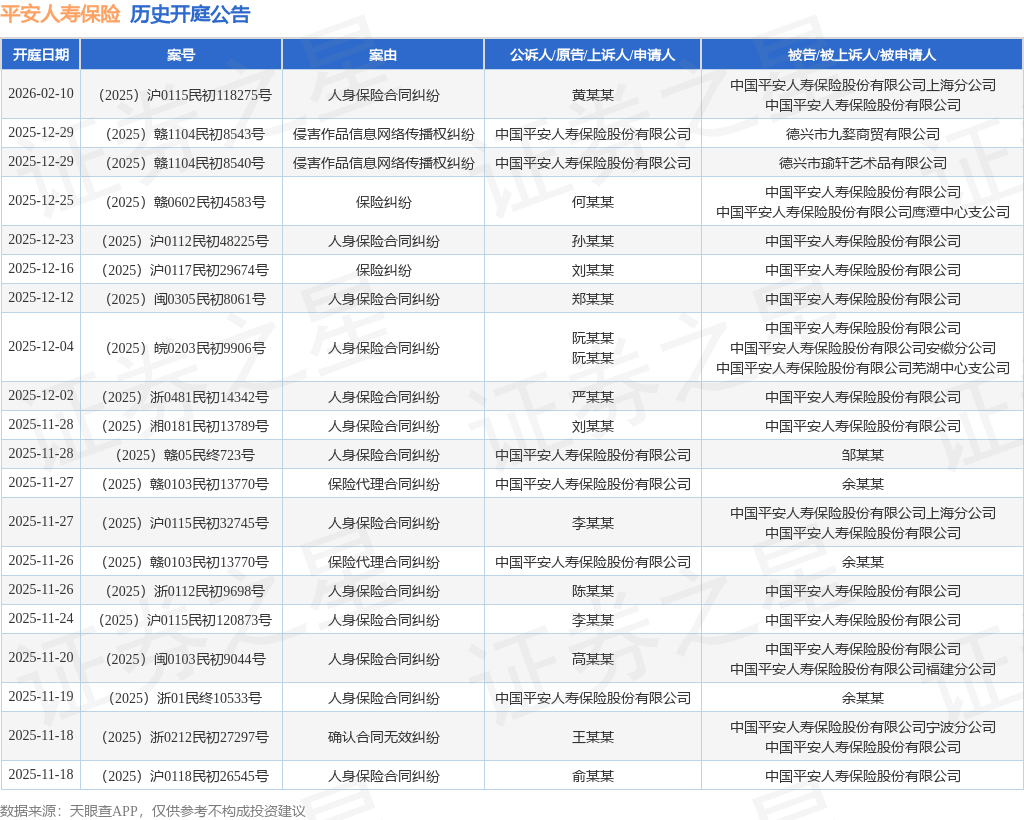Image resolution: width=1024 pixels, height=820 pixels.
Task: Select date 2025-12-25
Action: [x=40, y=200]
